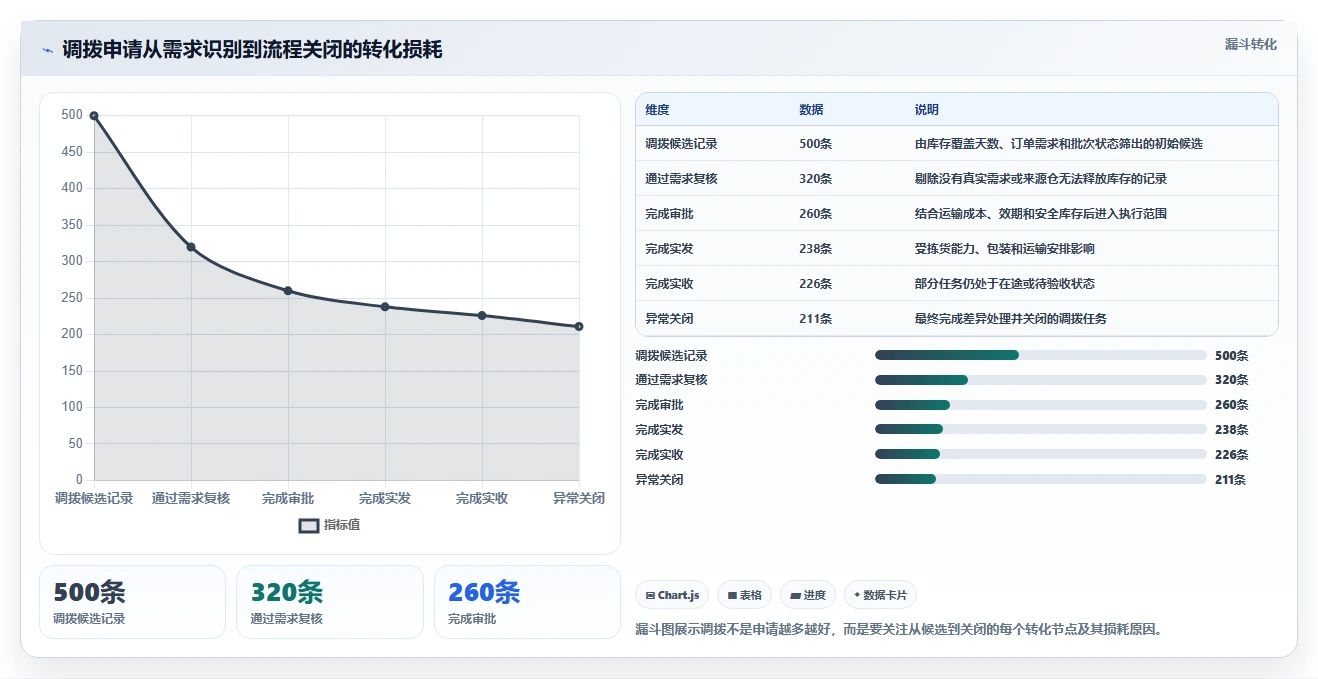Image resolution: width=1318 pixels, height=679 pixels.
Task: Select table cell 260条
Action: (x=815, y=214)
